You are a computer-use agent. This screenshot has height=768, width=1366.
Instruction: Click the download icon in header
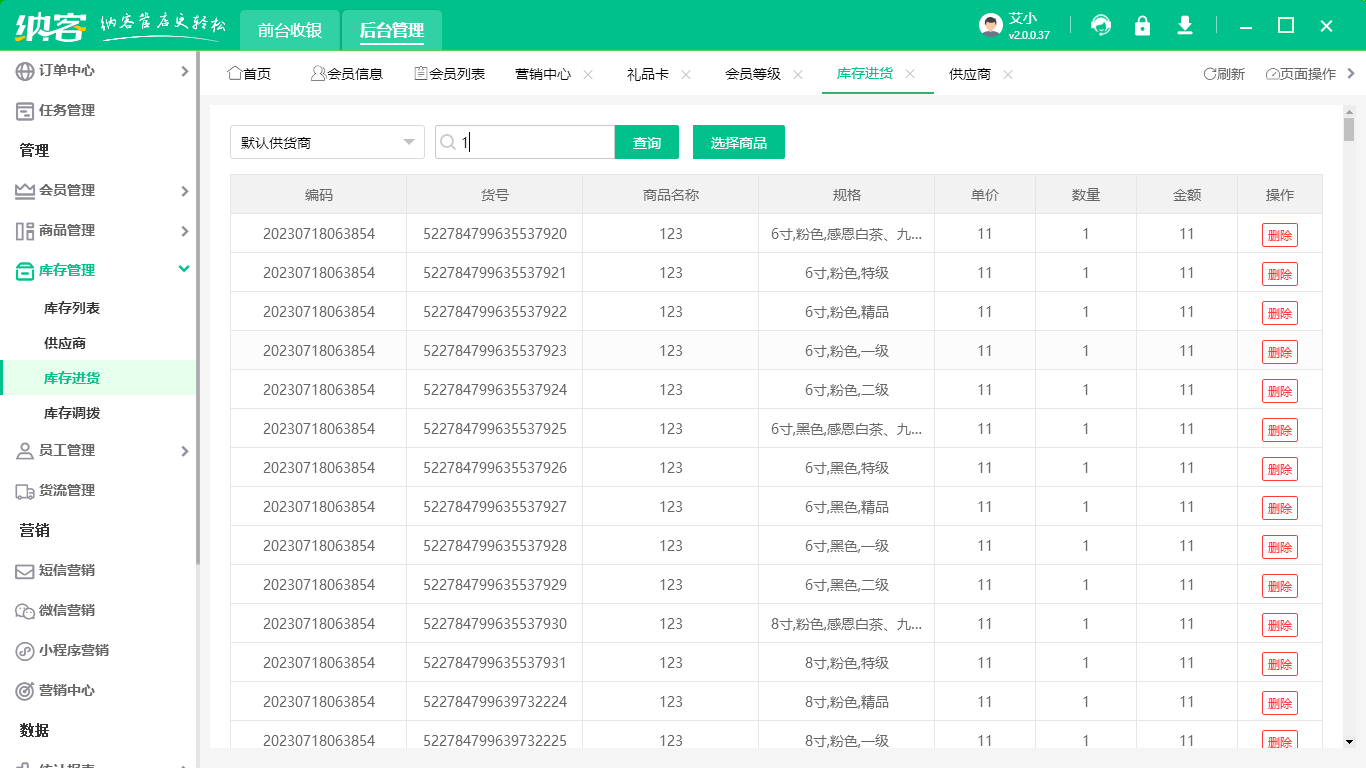point(1185,26)
